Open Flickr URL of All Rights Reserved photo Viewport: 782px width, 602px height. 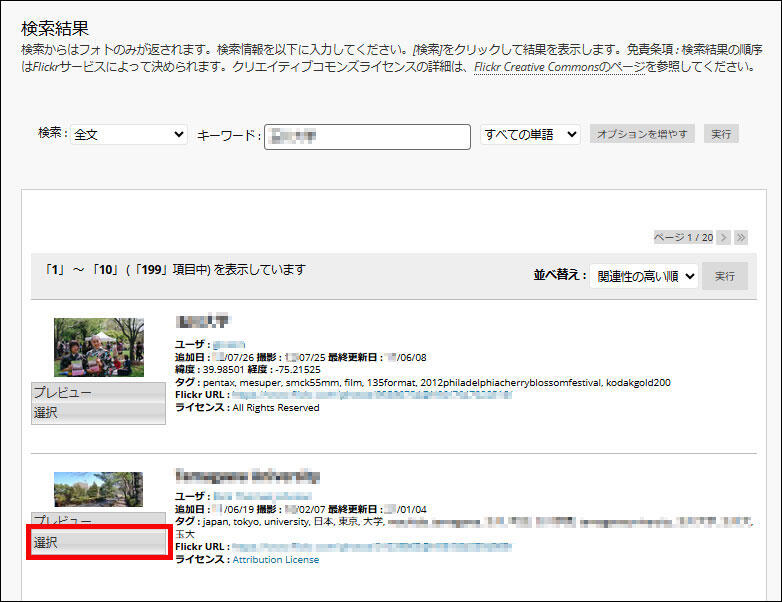click(372, 395)
